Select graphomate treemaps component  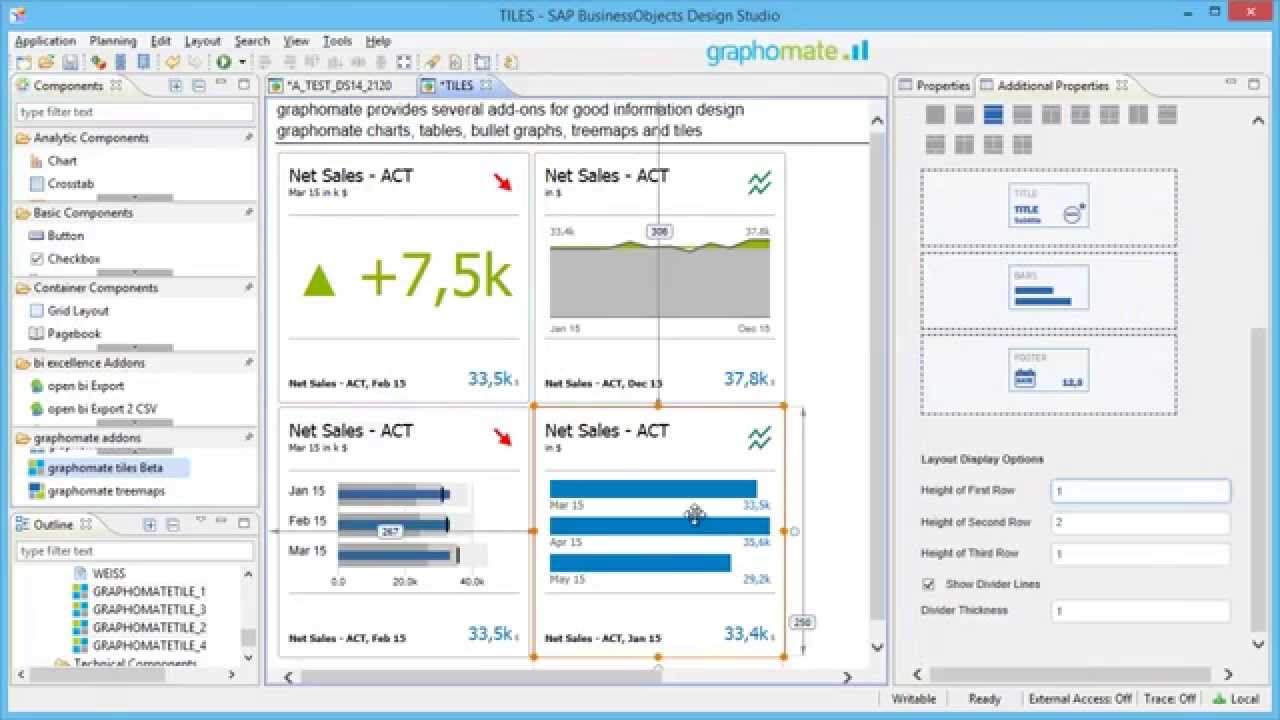point(97,491)
